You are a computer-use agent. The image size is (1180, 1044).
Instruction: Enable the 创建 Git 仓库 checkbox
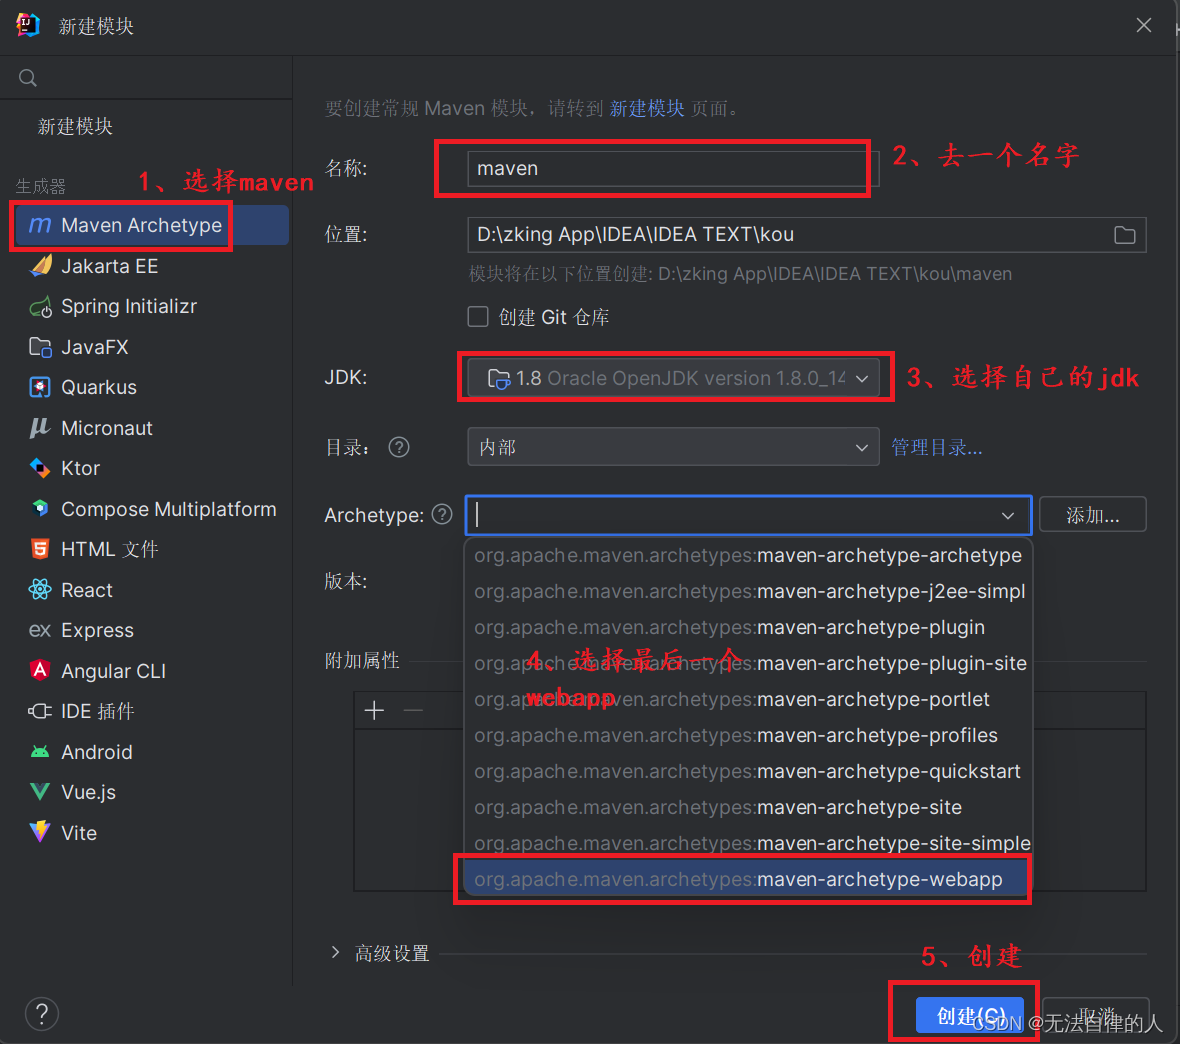pos(479,316)
